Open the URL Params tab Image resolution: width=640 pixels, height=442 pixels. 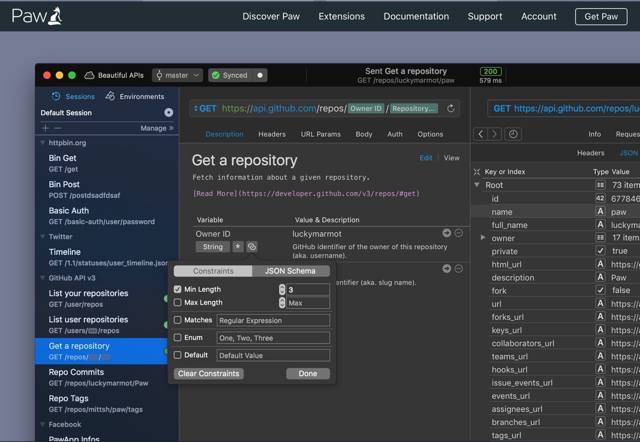tap(320, 134)
